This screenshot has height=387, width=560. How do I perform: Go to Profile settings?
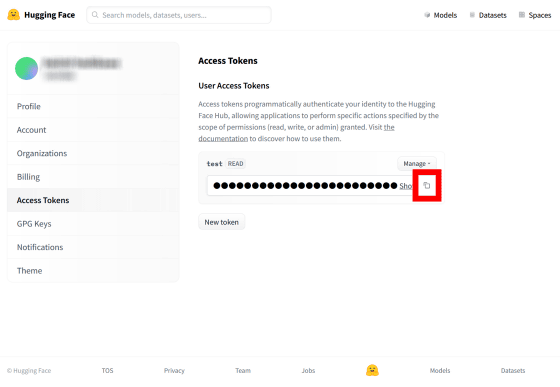coord(93,106)
